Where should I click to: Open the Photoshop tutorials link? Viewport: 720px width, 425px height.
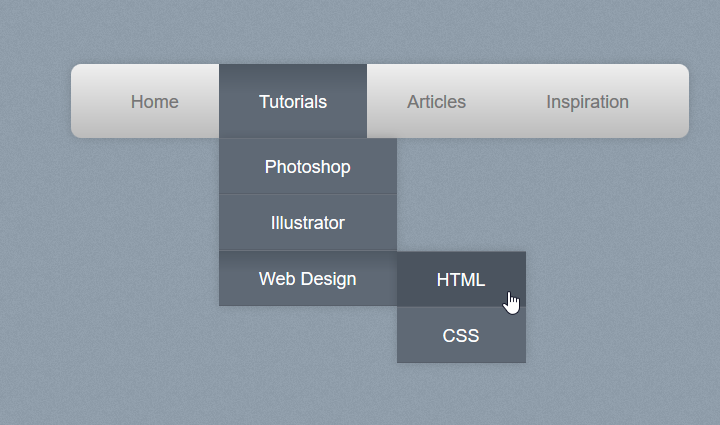(x=307, y=167)
